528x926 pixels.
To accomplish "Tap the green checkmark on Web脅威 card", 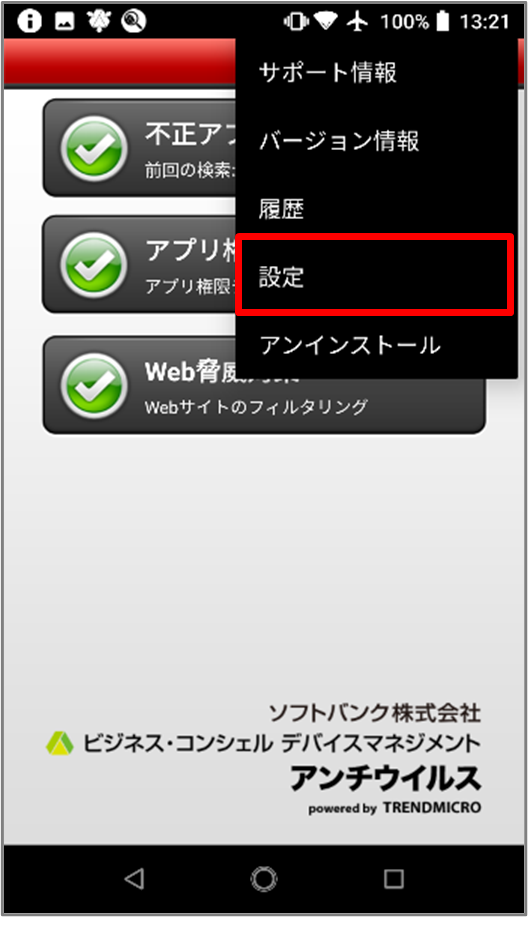I will [x=94, y=386].
